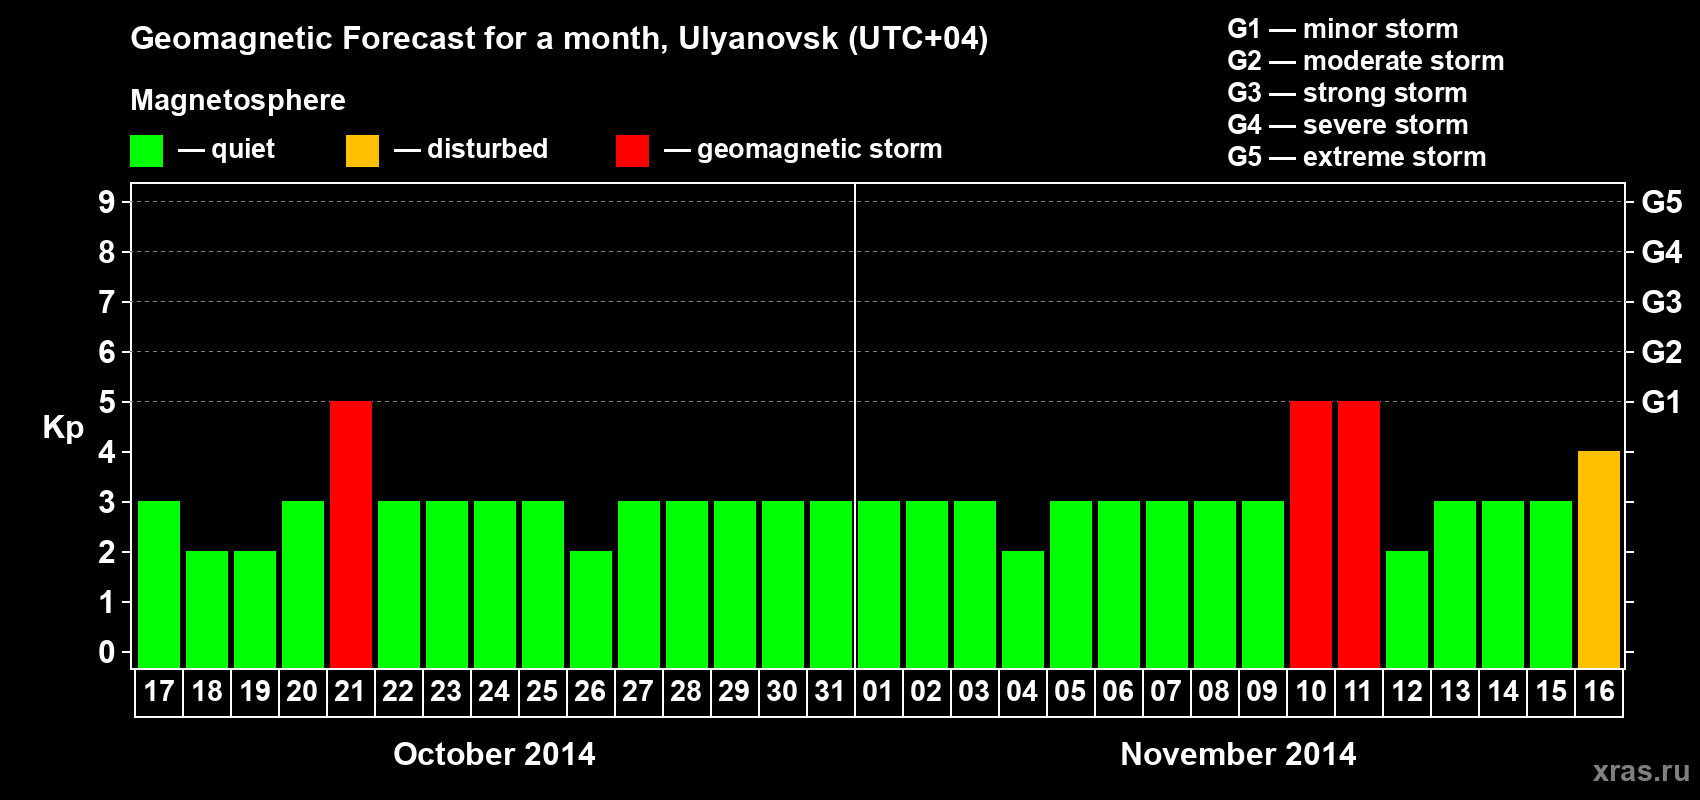The image size is (1700, 800).
Task: Click the date label 28
Action: pos(686,692)
